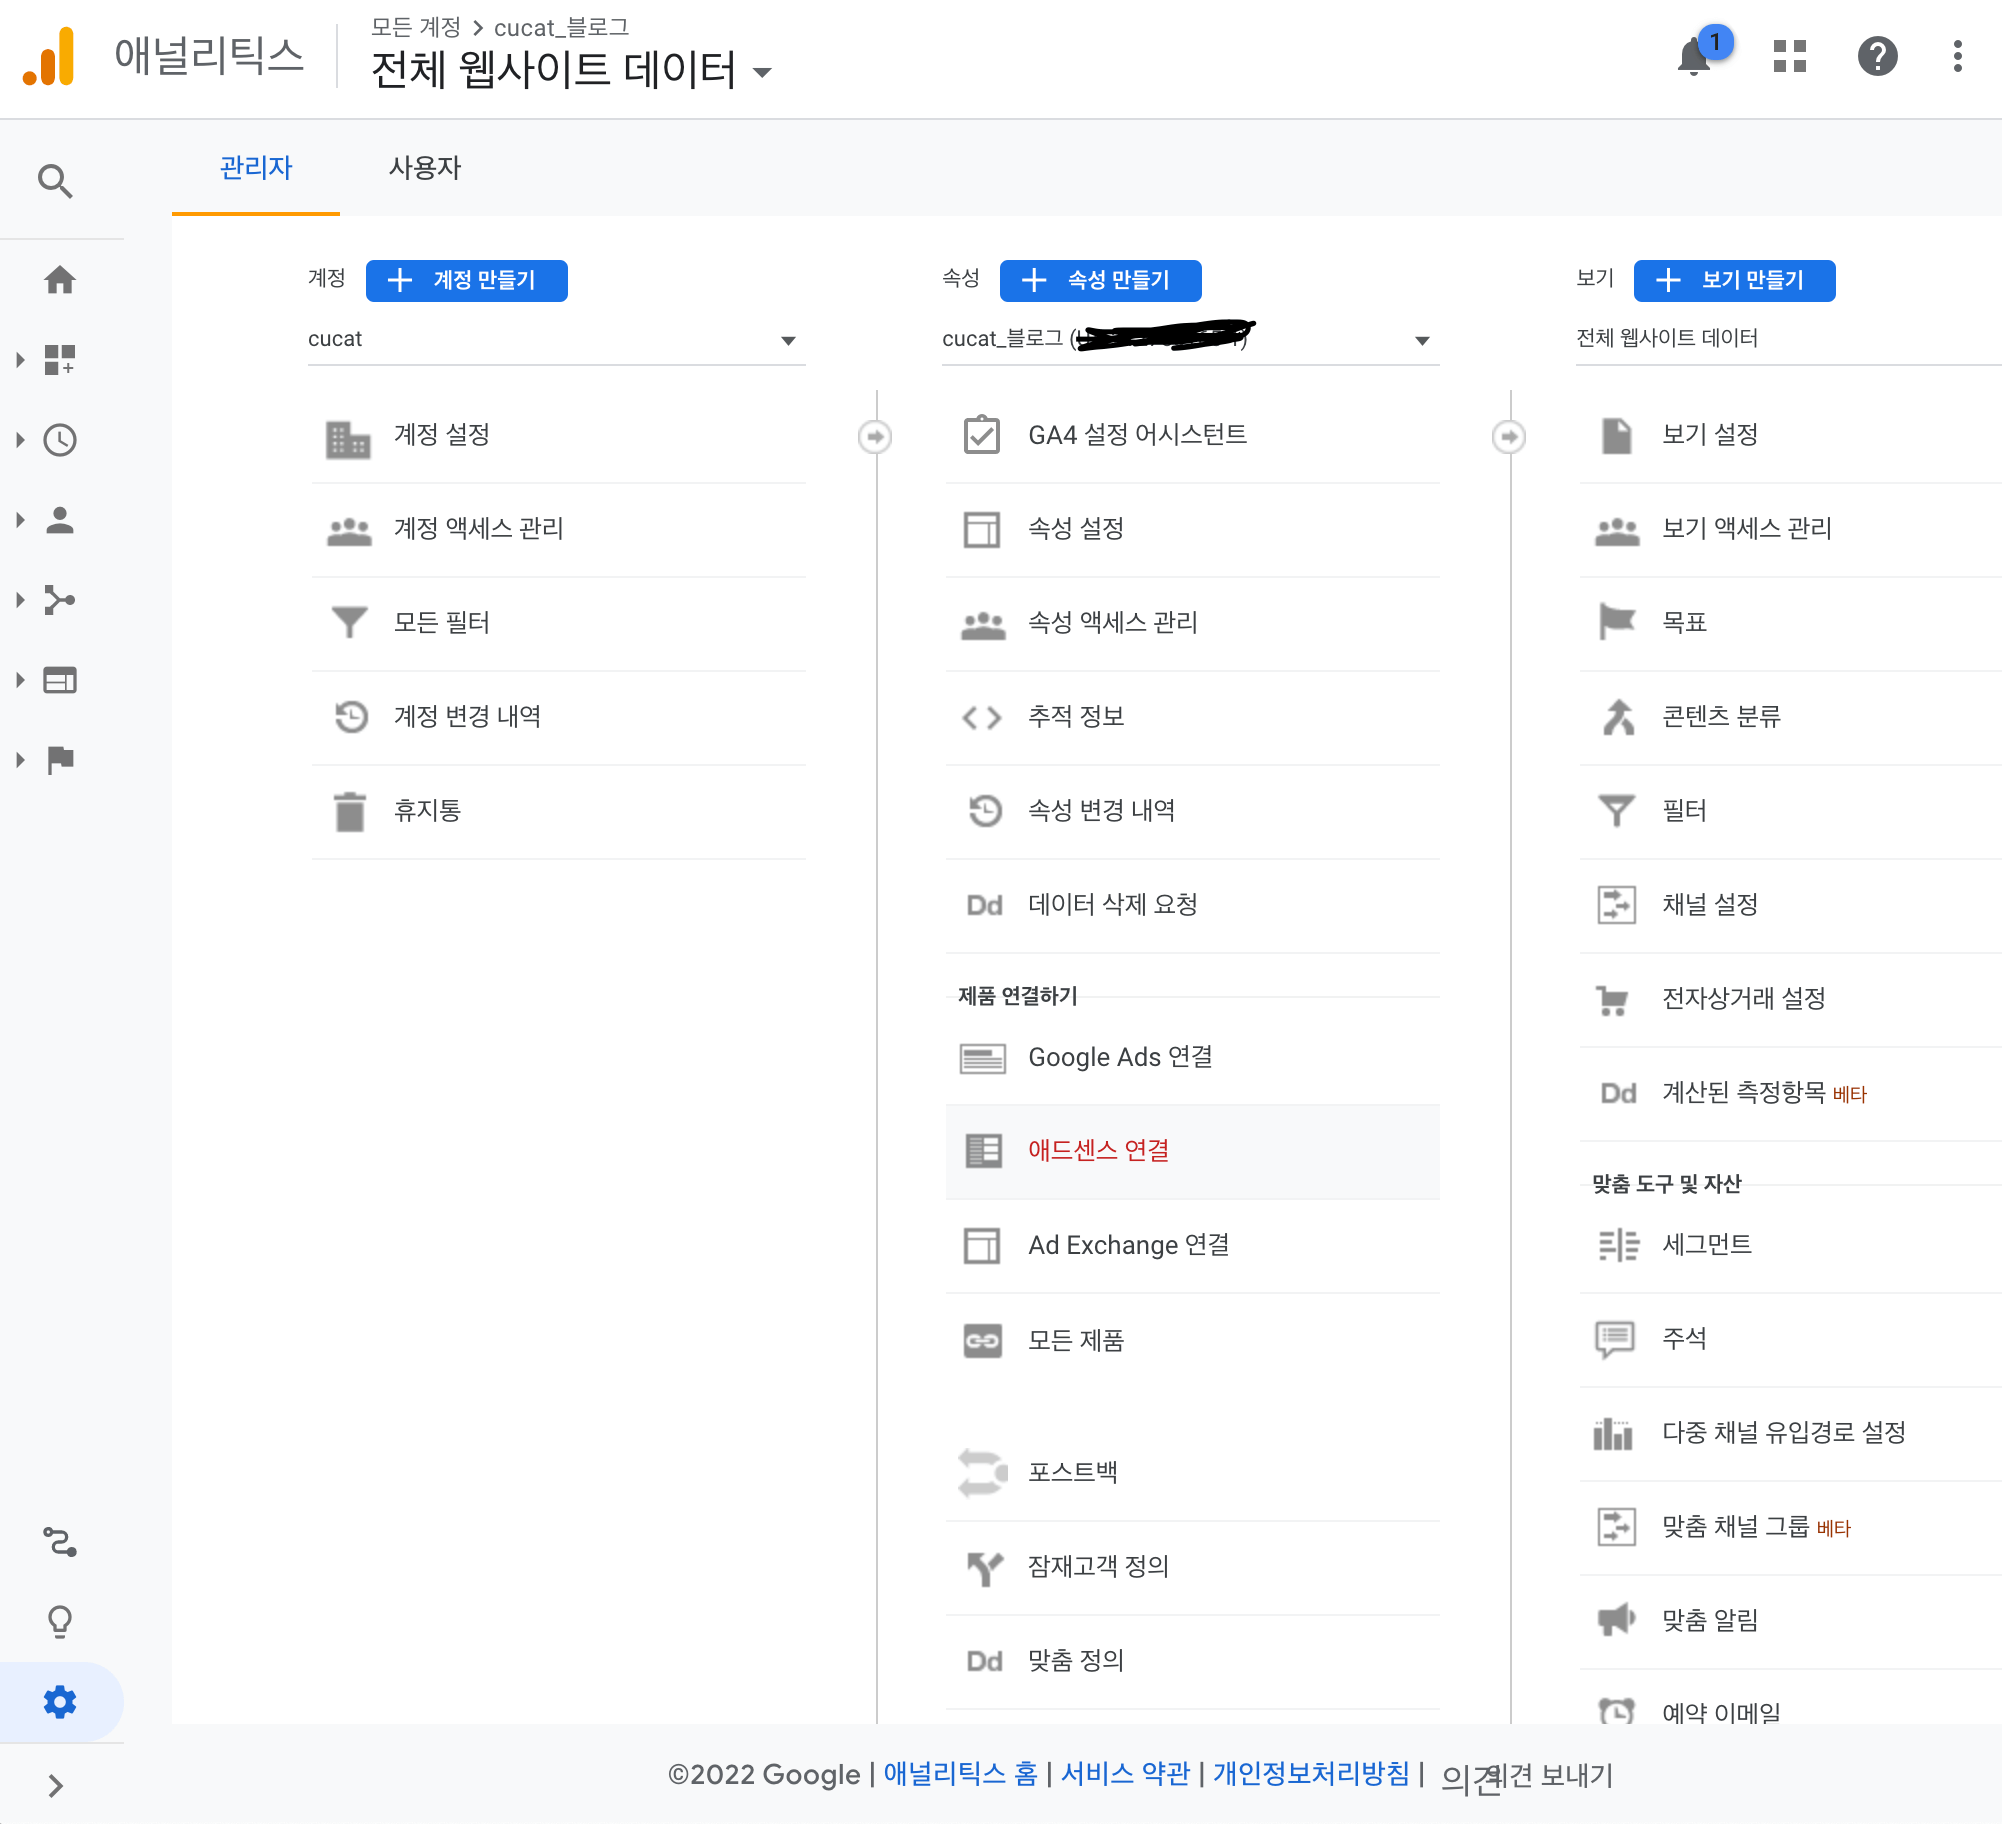Click the 보기 만들기 button
2002x1824 pixels.
tap(1735, 281)
